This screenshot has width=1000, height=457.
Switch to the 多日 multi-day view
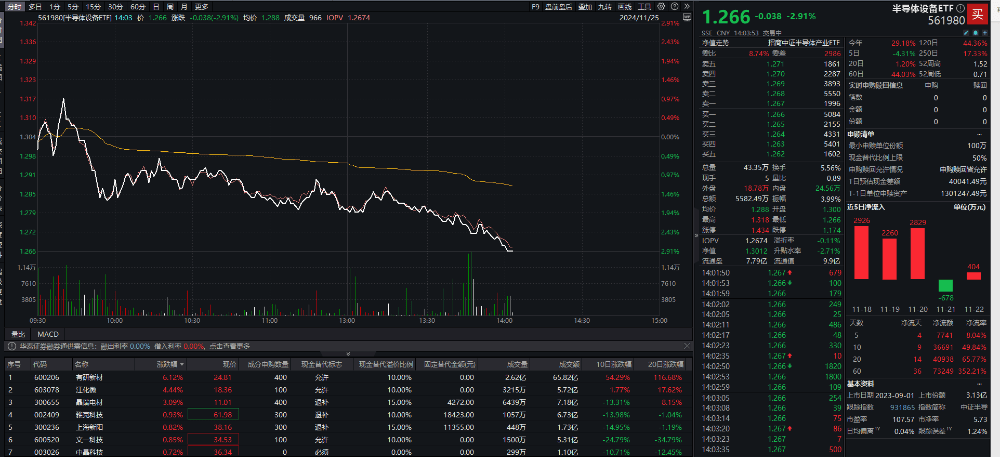tap(35, 7)
